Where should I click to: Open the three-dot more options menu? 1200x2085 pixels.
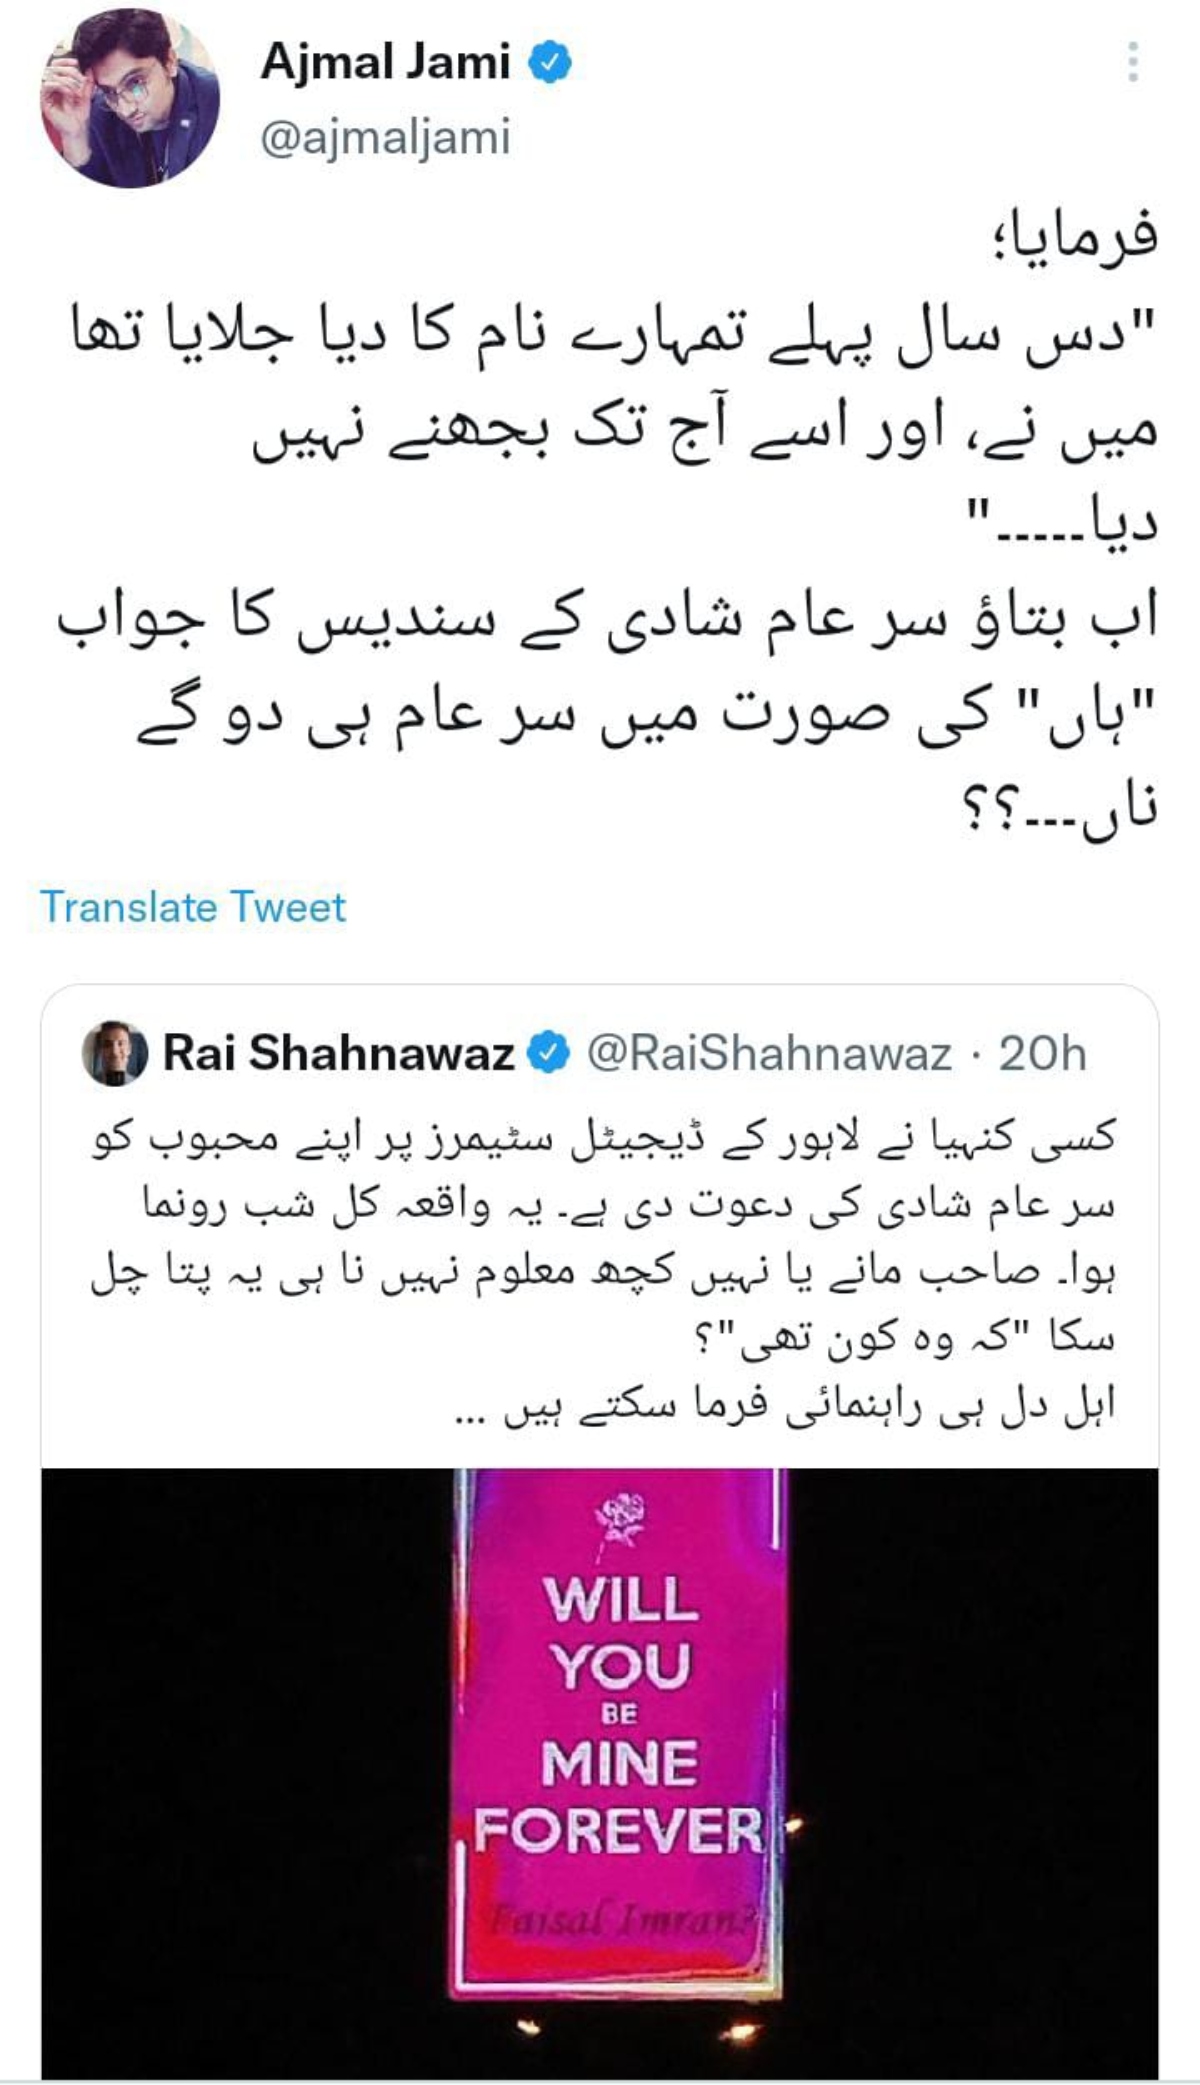click(x=1132, y=62)
